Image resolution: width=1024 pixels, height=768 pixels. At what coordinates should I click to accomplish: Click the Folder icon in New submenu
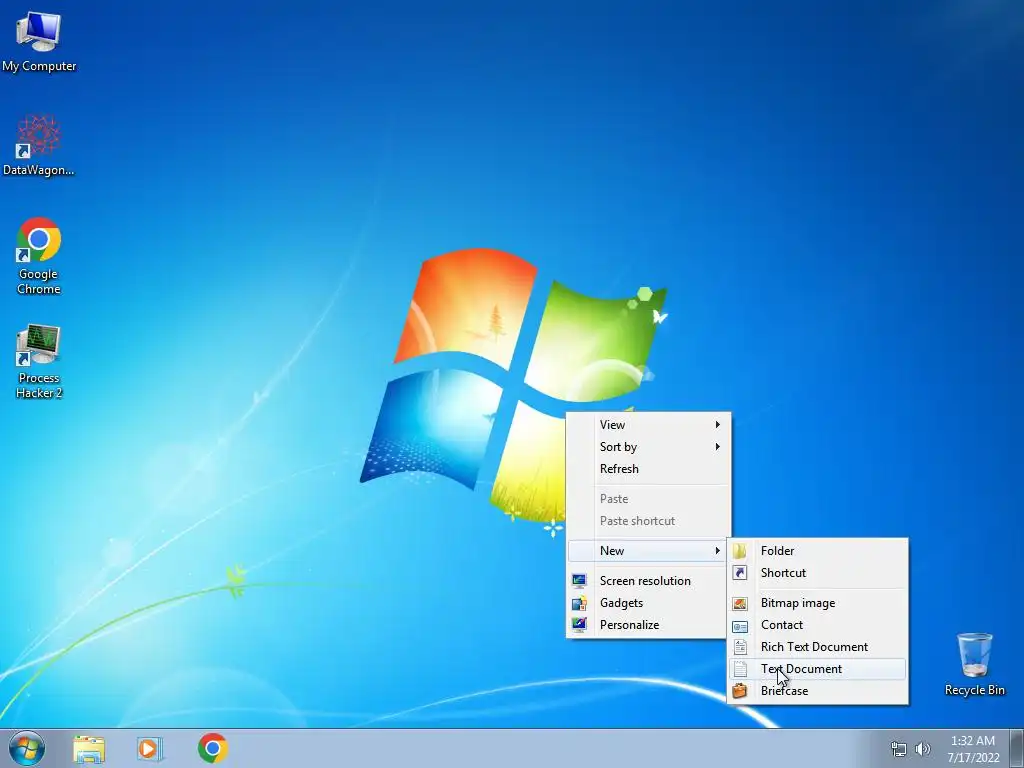[740, 551]
